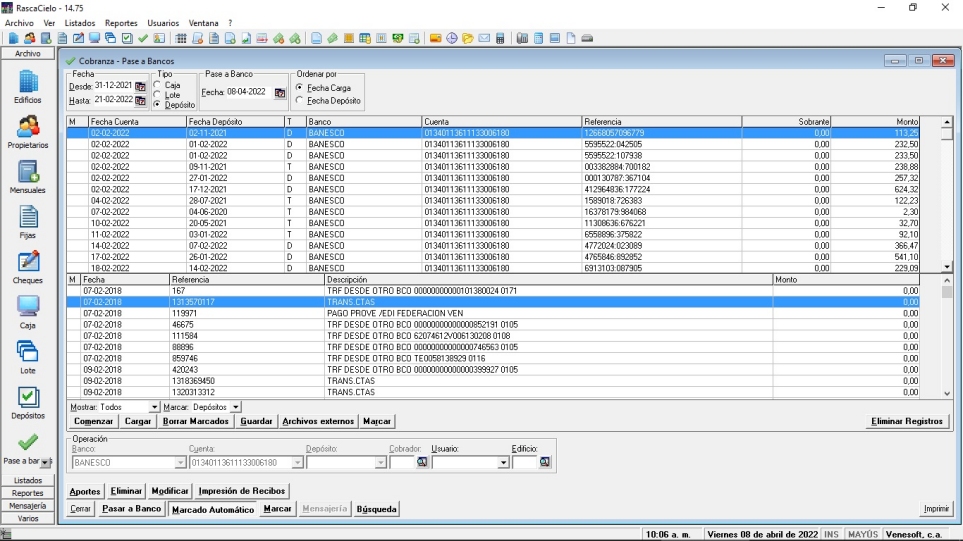963x541 pixels.
Task: Open Lote sidebar icon
Action: point(28,357)
